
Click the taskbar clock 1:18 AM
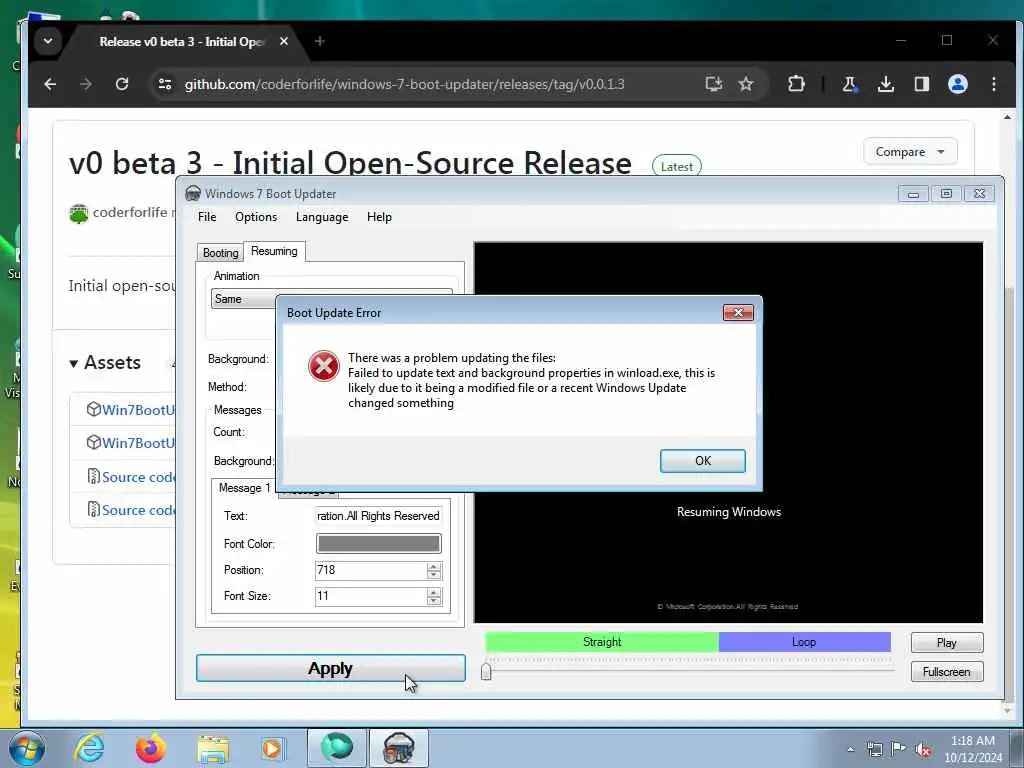[x=972, y=741]
